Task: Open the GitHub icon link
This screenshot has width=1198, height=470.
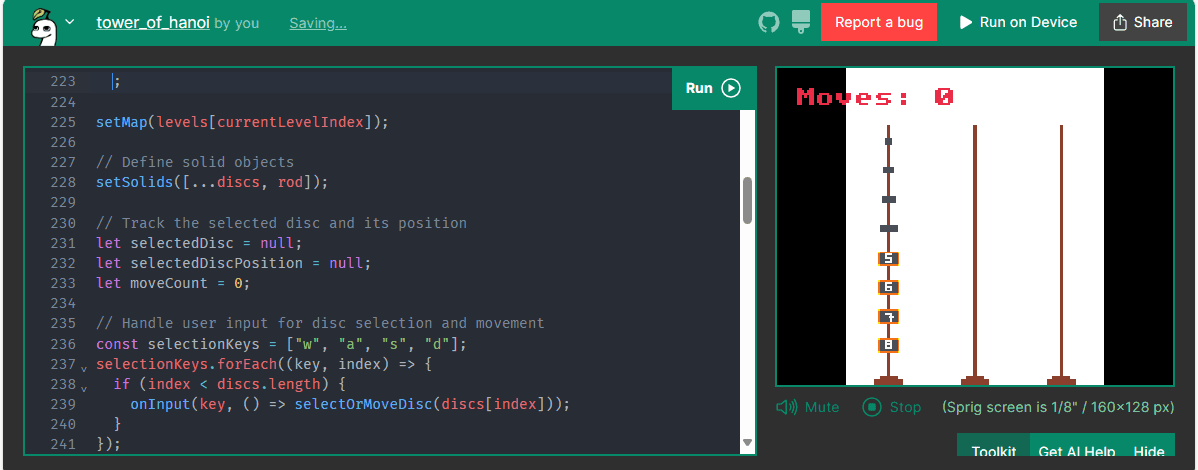Action: (x=768, y=22)
